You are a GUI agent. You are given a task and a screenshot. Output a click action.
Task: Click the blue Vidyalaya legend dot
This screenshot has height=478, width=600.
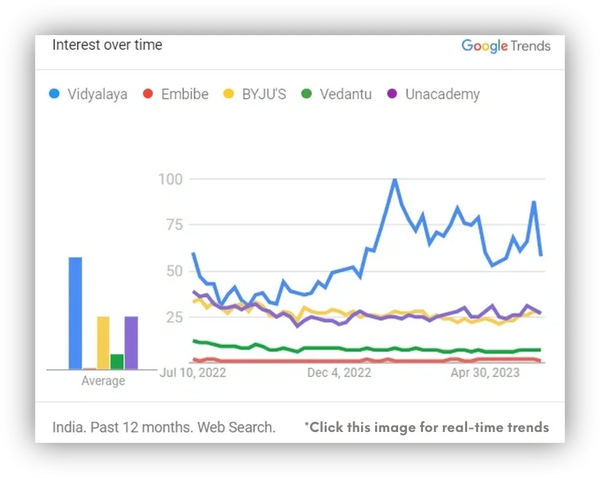point(54,94)
